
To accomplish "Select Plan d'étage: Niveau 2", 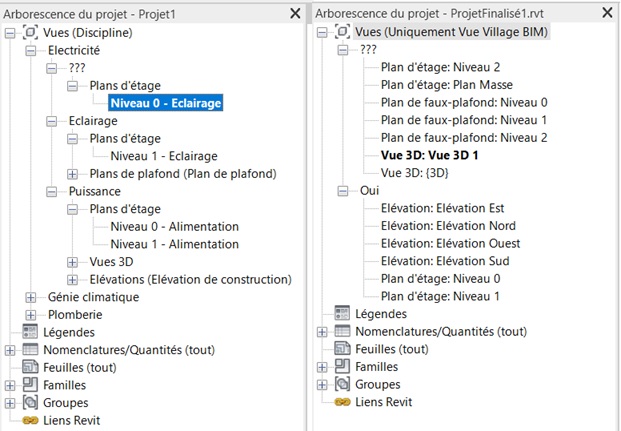I will click(440, 67).
